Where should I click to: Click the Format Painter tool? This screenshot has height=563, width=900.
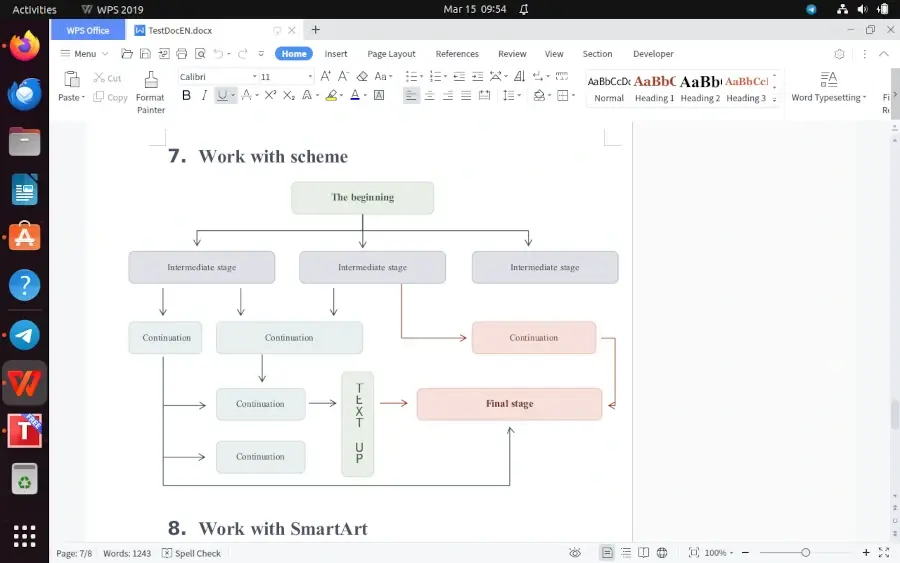[x=150, y=90]
